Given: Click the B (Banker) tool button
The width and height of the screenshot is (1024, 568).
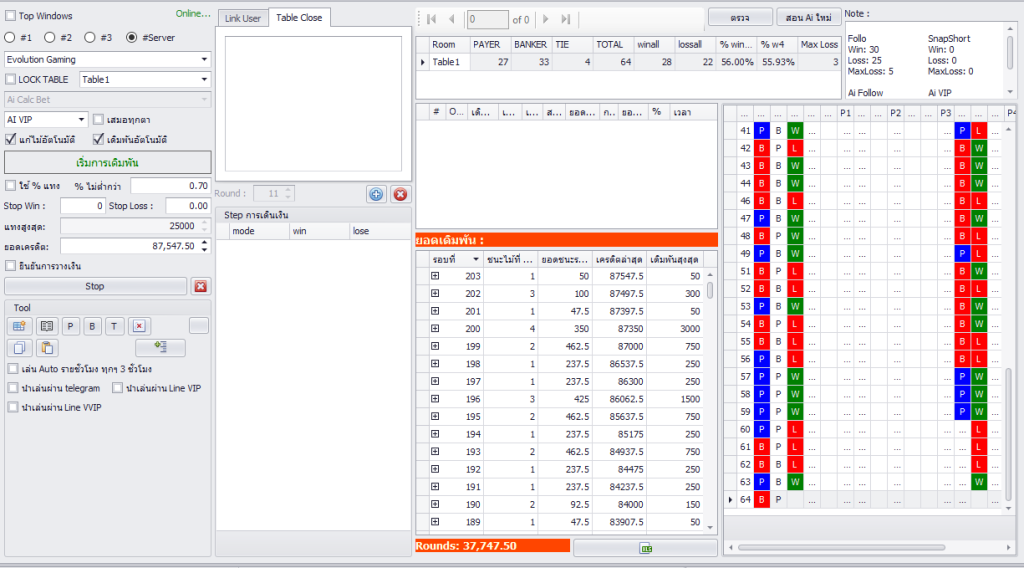Looking at the screenshot, I should [93, 326].
